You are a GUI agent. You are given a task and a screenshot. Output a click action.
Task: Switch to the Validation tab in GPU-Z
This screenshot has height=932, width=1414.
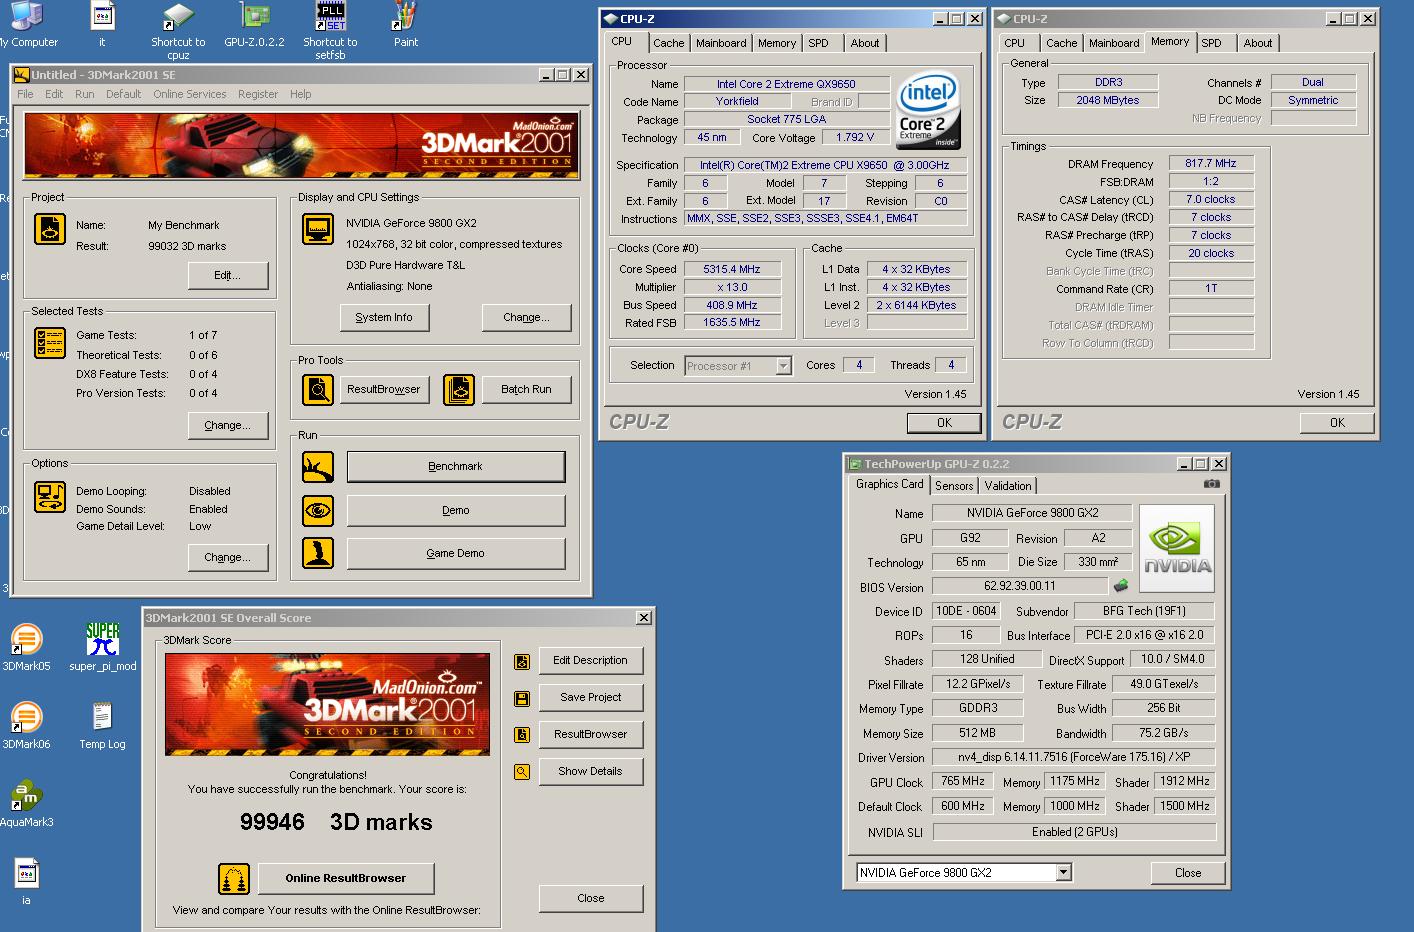tap(1008, 486)
